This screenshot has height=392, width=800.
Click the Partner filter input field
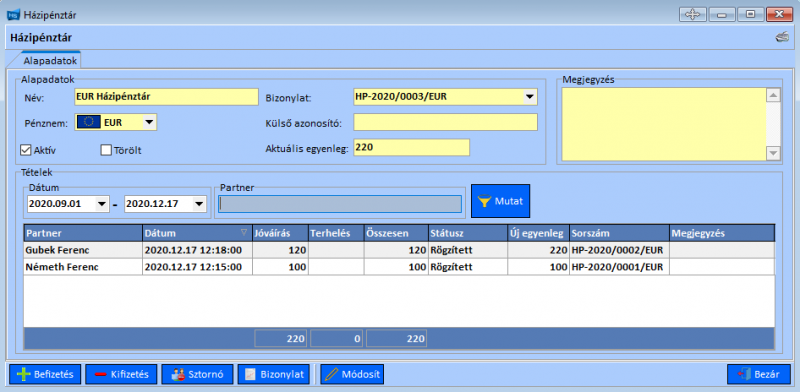coord(340,204)
